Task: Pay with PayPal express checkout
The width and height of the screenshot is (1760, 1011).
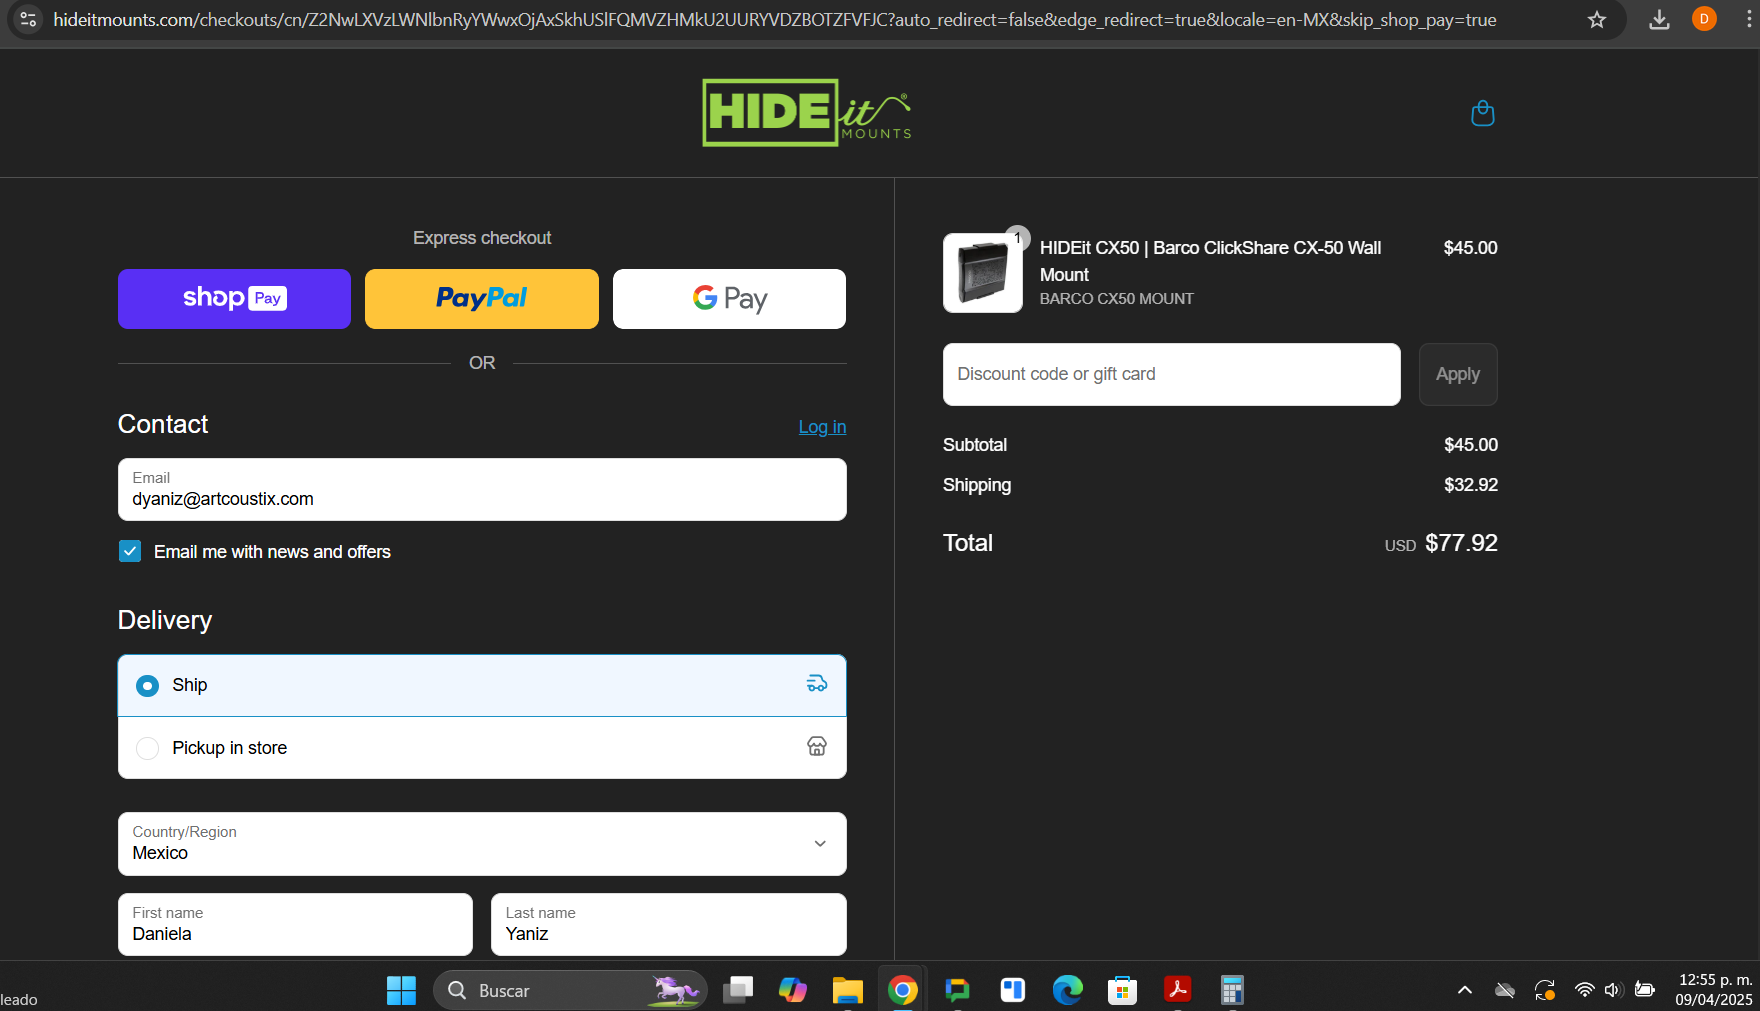Action: (481, 298)
